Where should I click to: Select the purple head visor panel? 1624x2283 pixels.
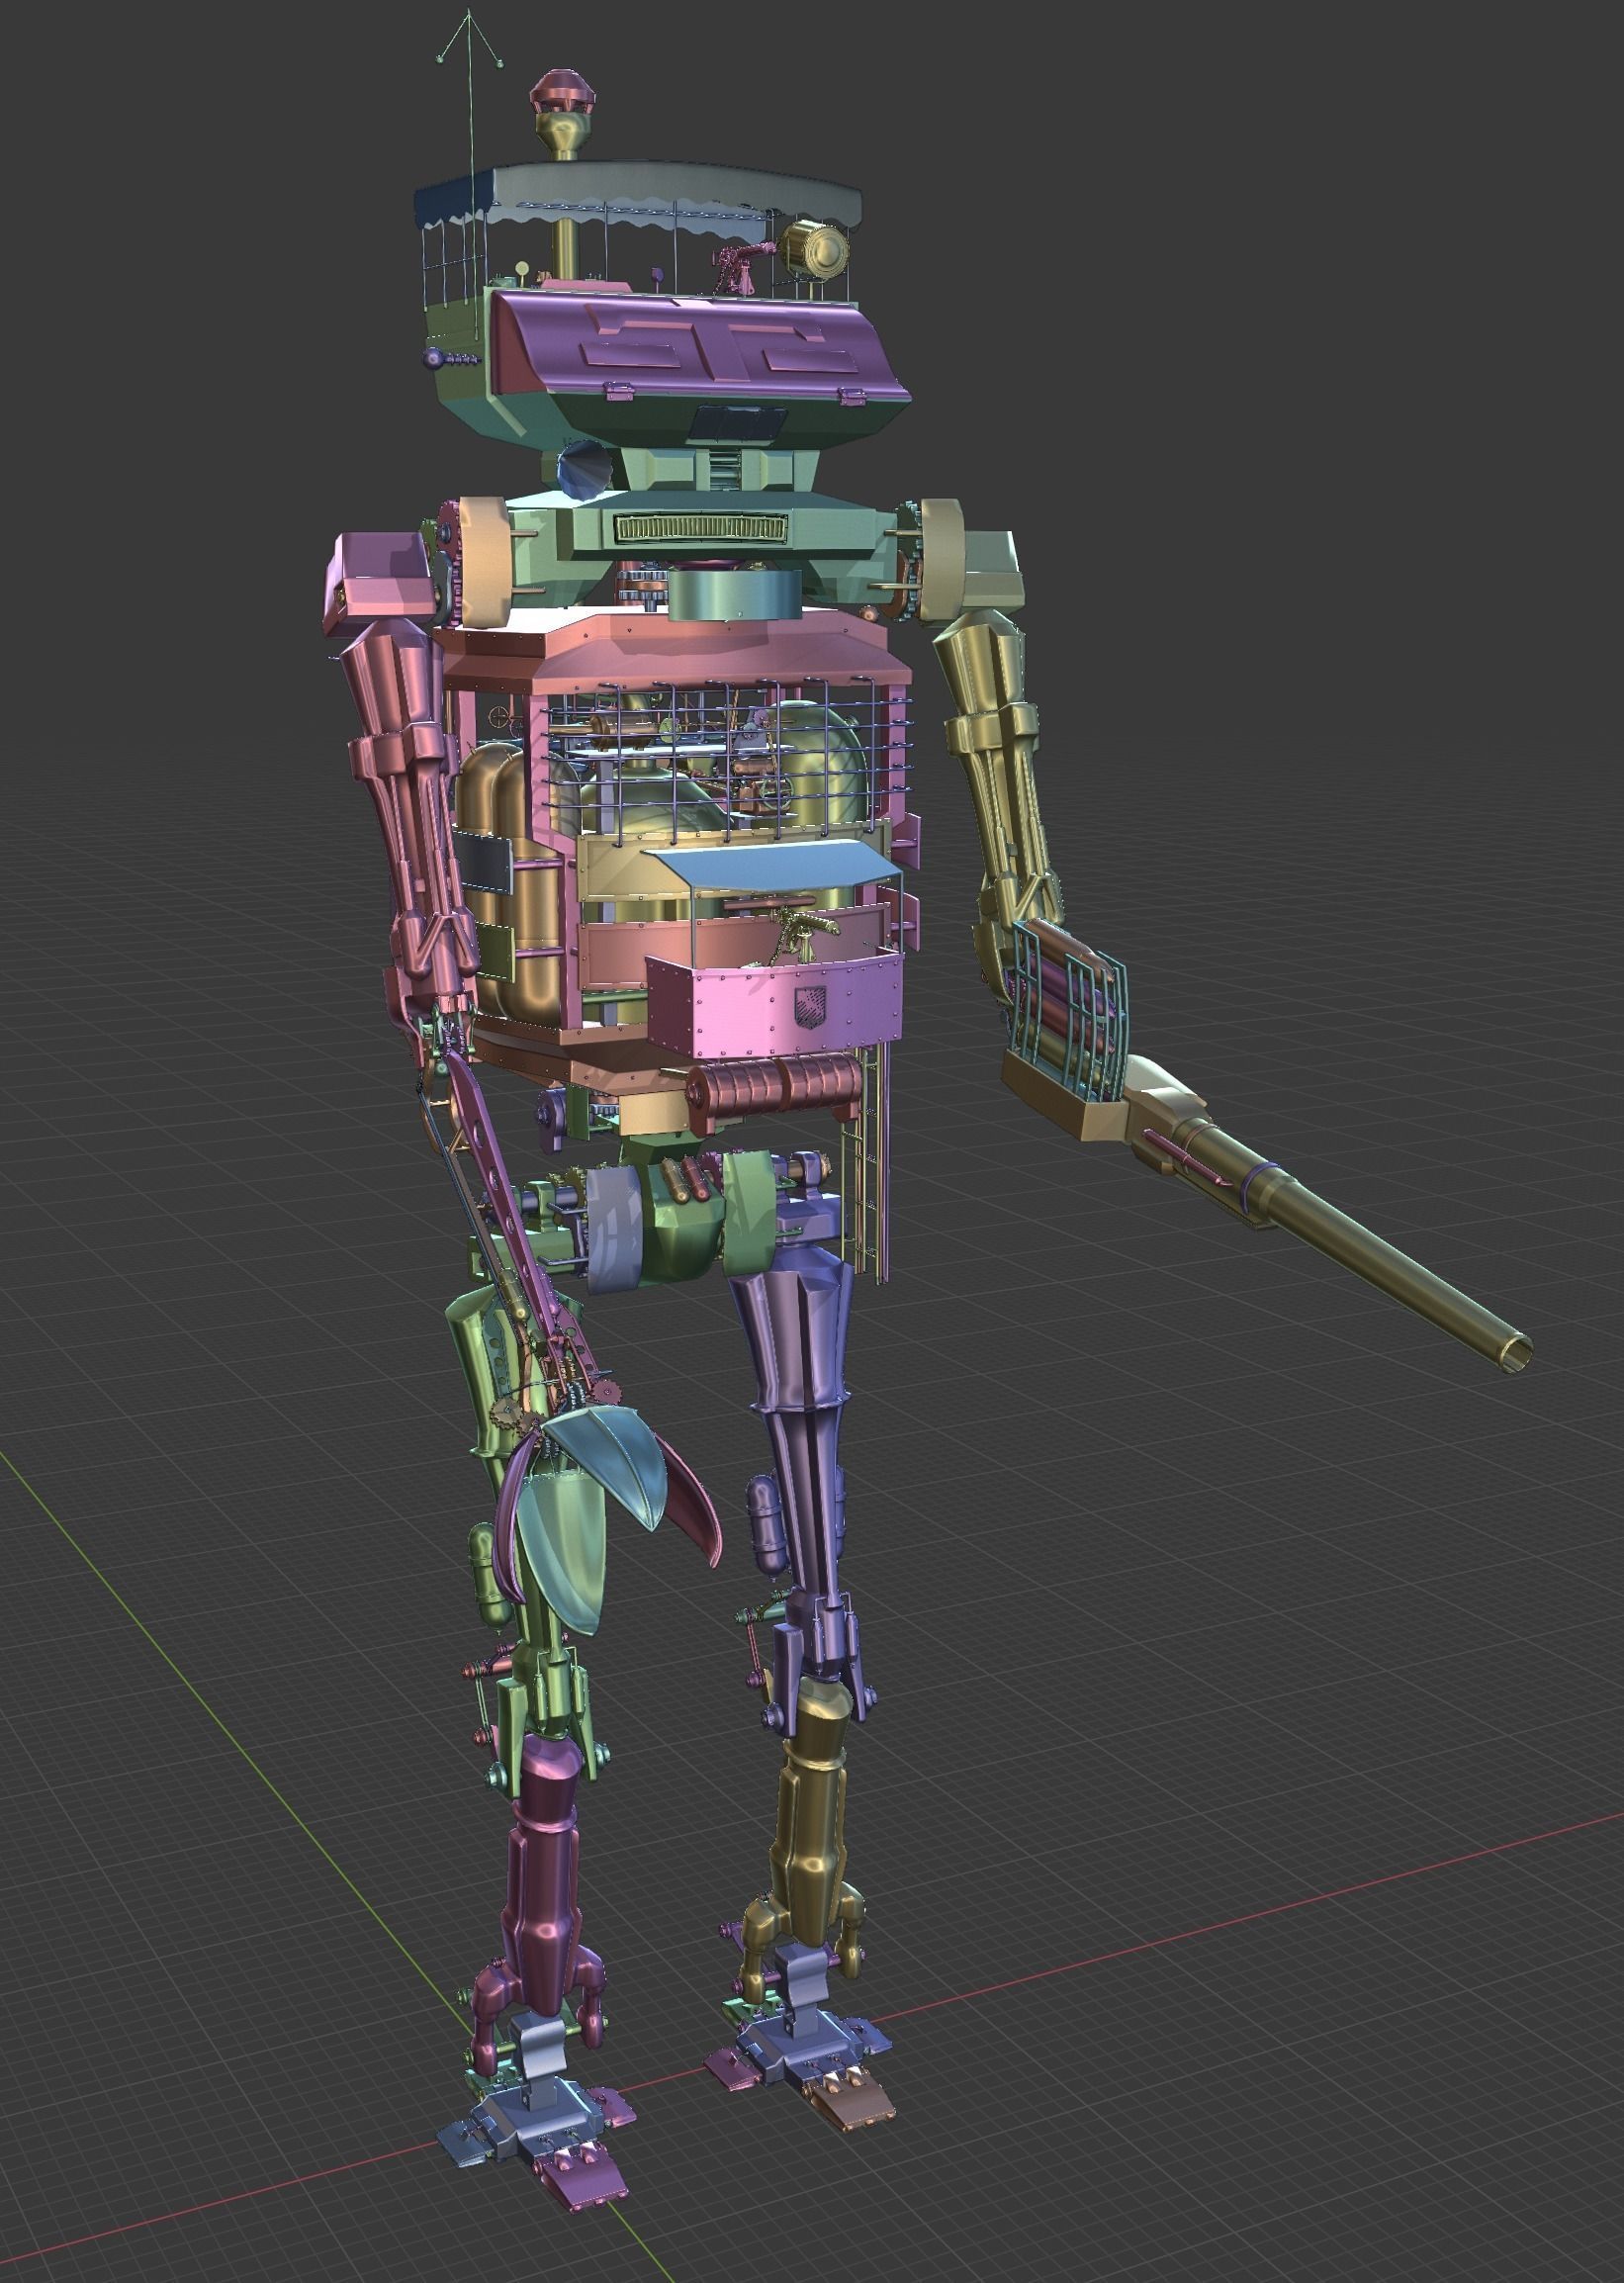click(702, 346)
